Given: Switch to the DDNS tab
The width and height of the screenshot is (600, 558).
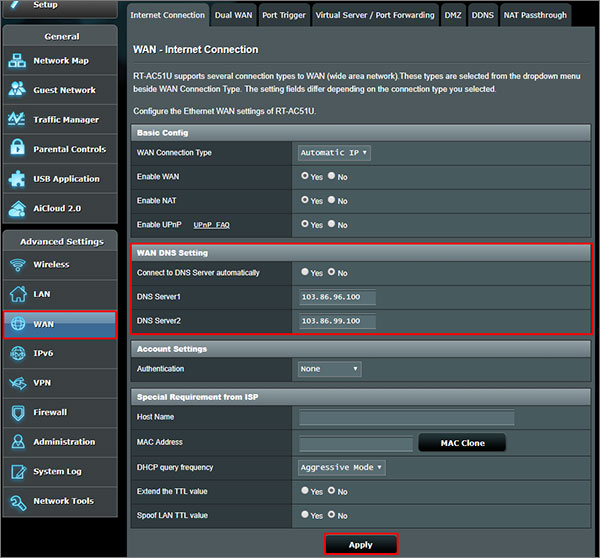Looking at the screenshot, I should 482,15.
